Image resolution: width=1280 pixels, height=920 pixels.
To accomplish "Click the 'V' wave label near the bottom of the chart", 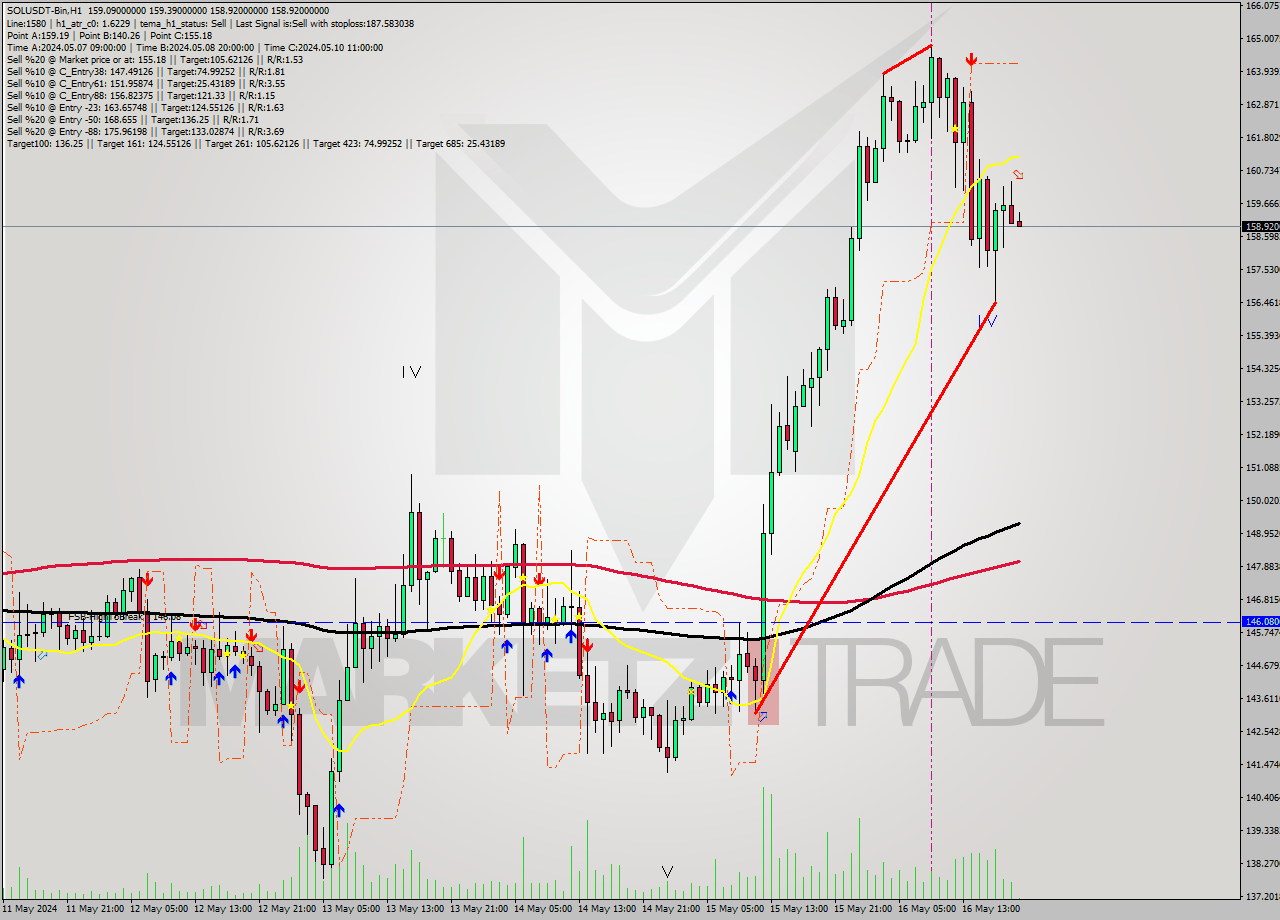I will click(667, 872).
